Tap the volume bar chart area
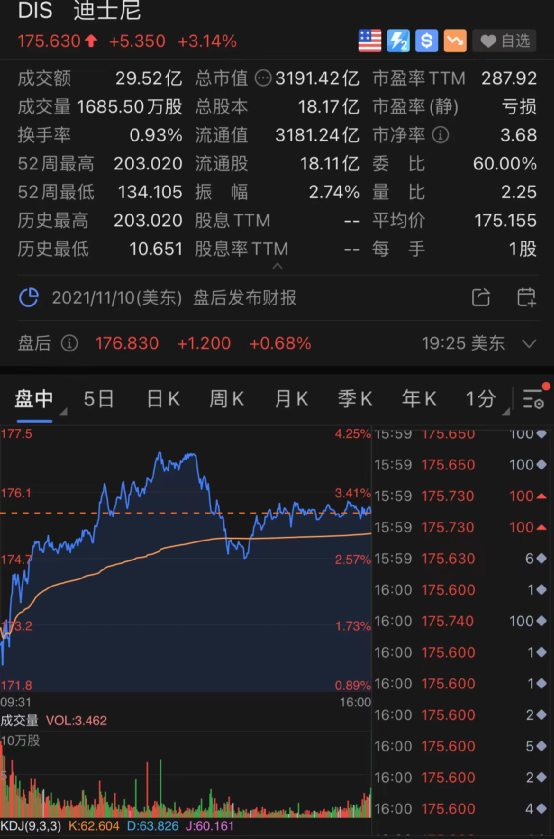This screenshot has width=554, height=839. (186, 776)
